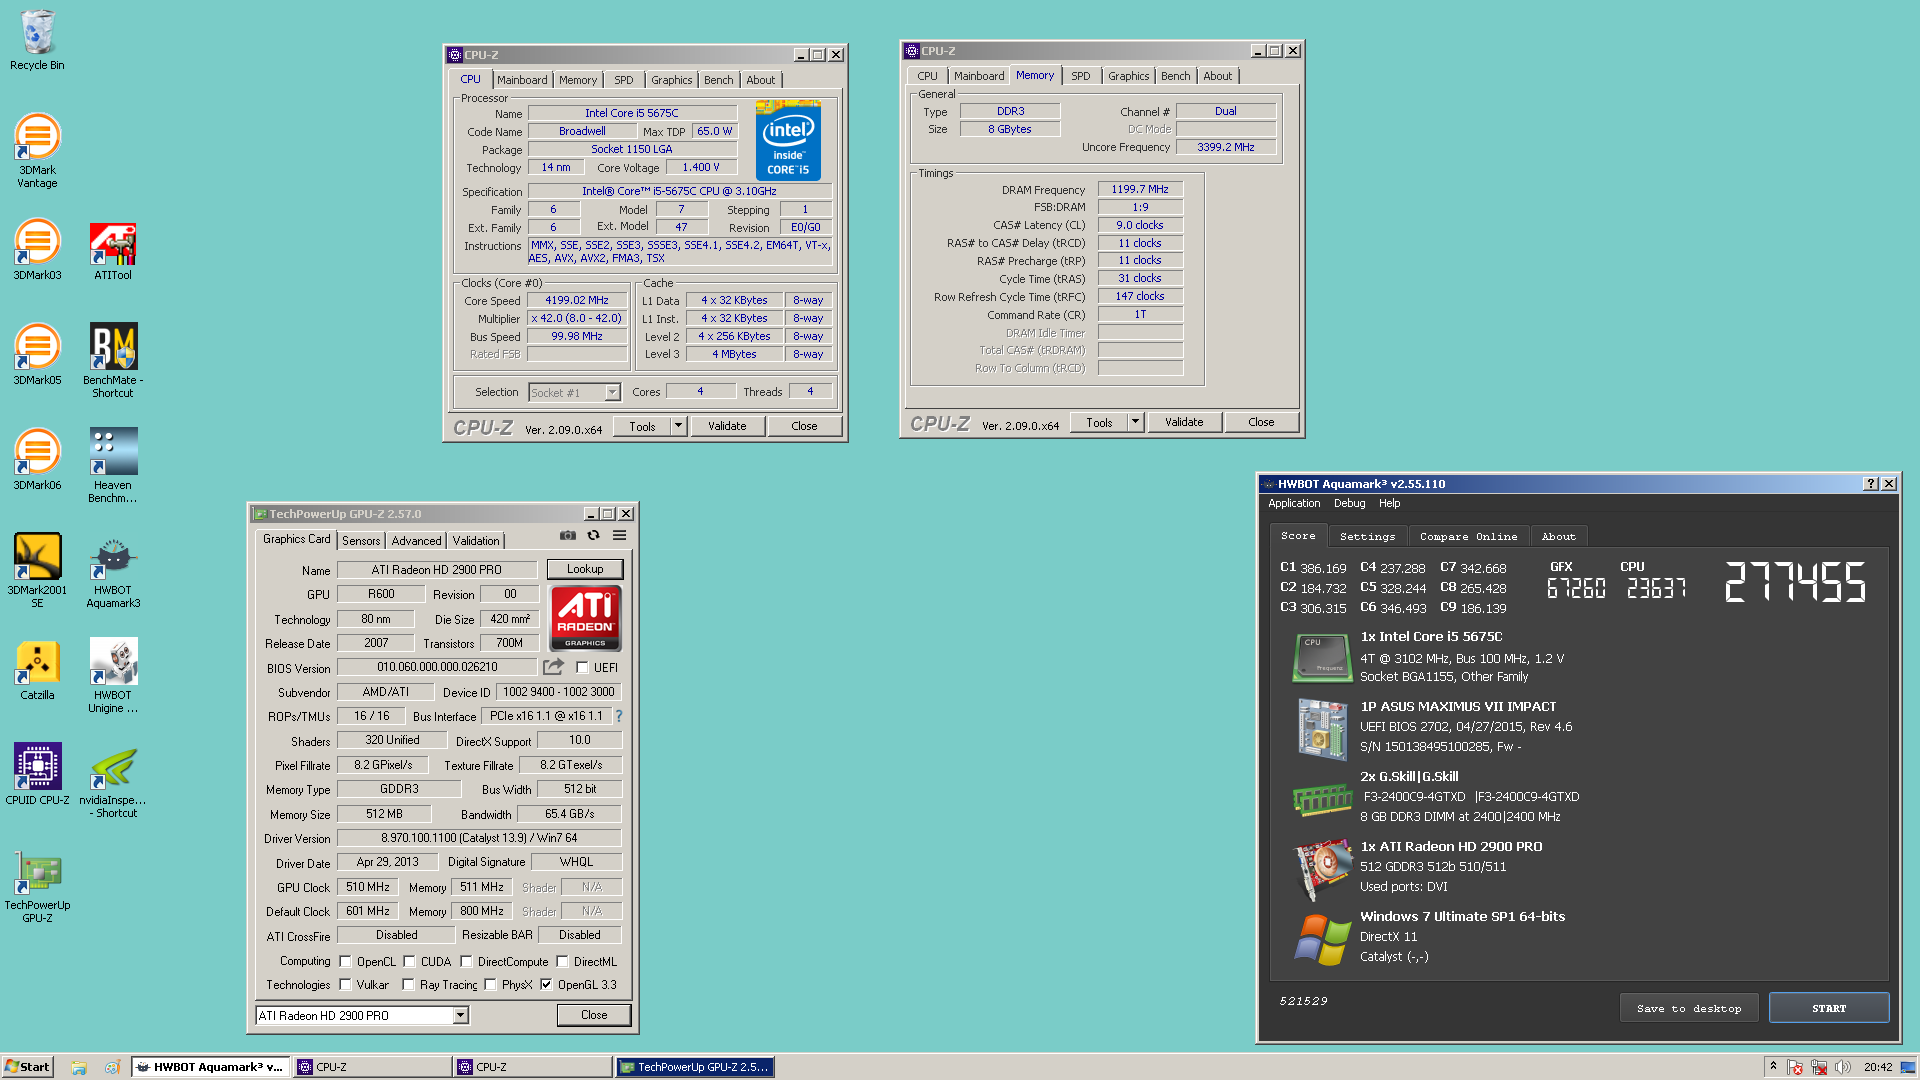This screenshot has height=1080, width=1920.
Task: Open Socket #1 selection dropdown in CPU-Z
Action: pos(612,393)
